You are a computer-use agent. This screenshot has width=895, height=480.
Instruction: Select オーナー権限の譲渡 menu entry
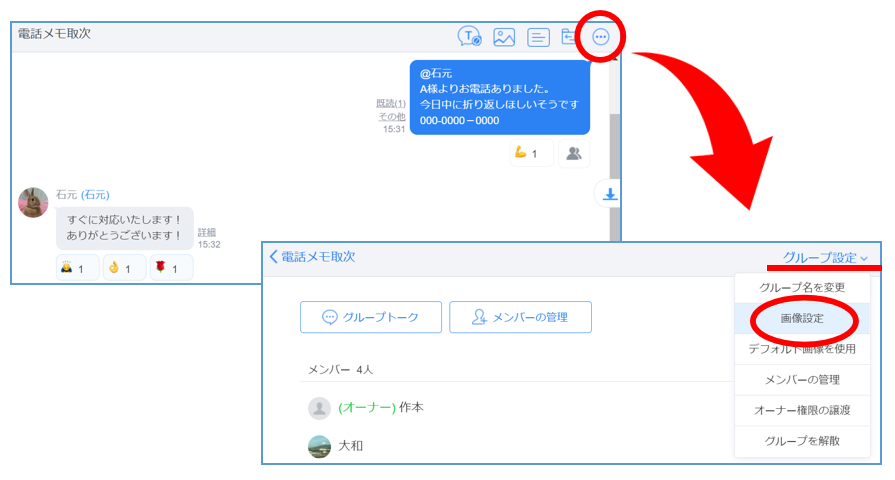802,410
